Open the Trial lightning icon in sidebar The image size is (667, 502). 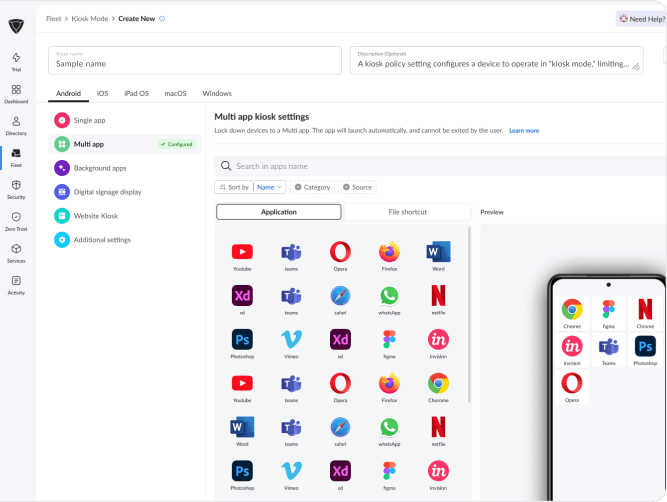tap(16, 62)
